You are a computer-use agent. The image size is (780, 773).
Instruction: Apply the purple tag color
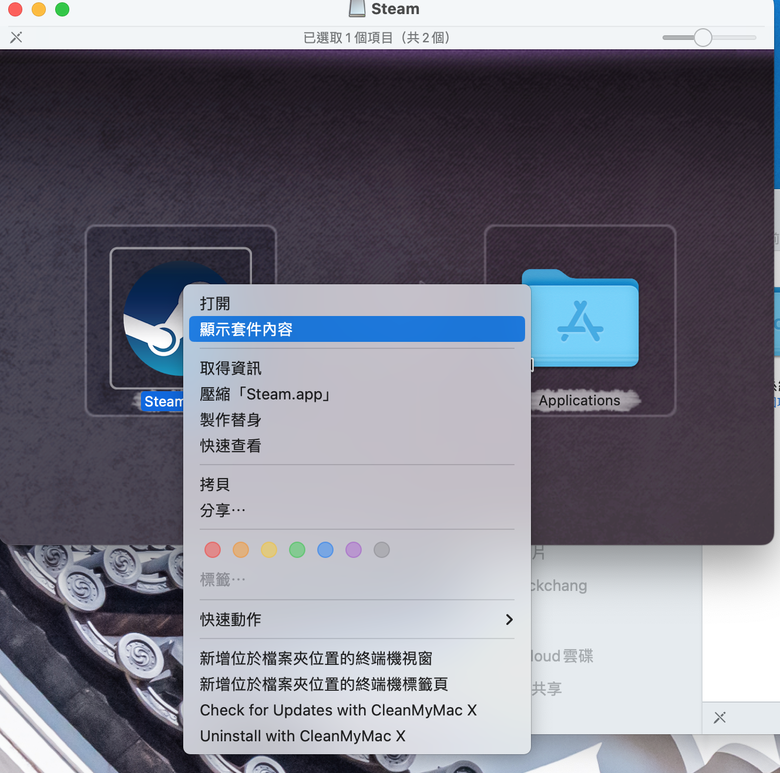pos(353,550)
